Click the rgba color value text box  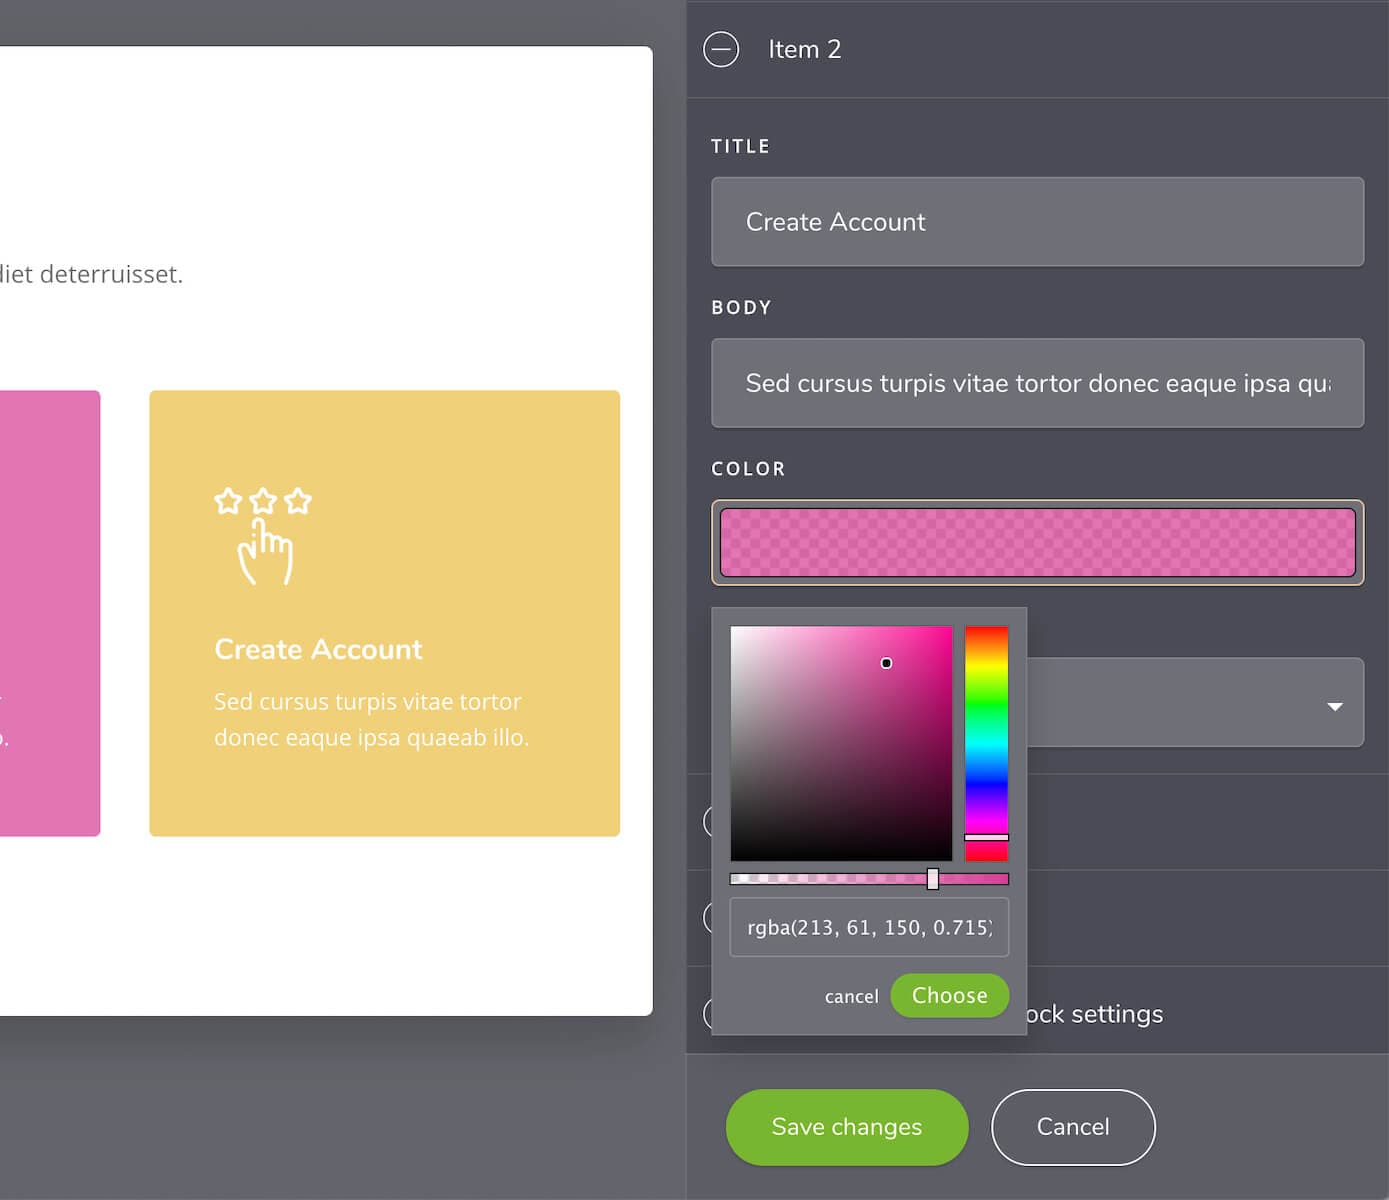click(868, 927)
